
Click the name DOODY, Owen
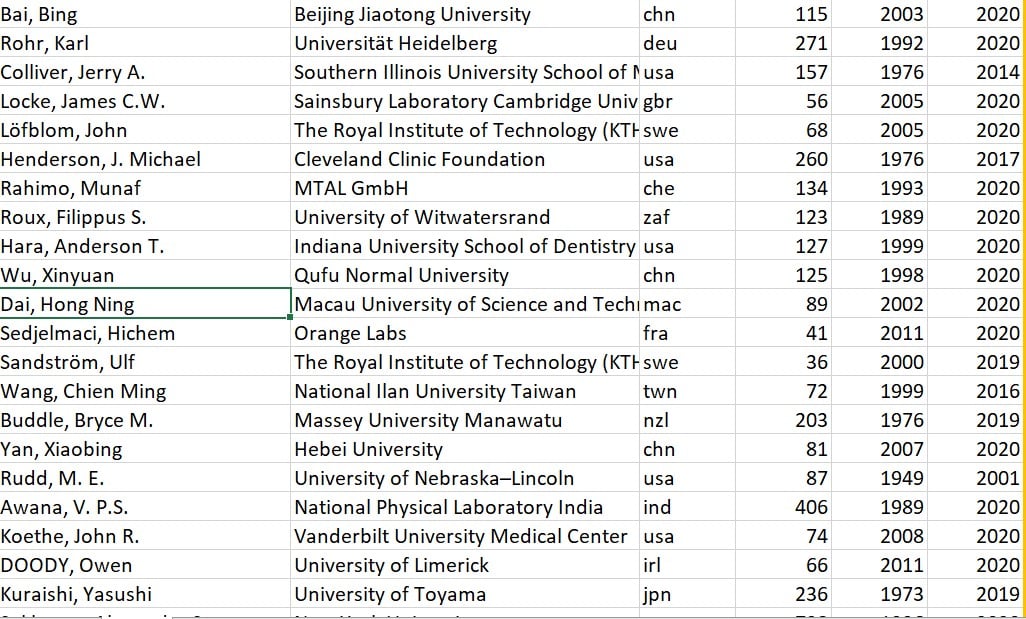(145, 564)
